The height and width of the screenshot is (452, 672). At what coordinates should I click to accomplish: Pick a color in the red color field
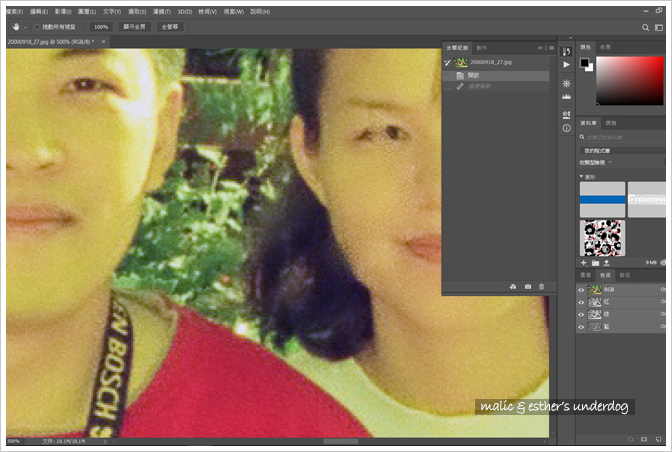tap(630, 81)
